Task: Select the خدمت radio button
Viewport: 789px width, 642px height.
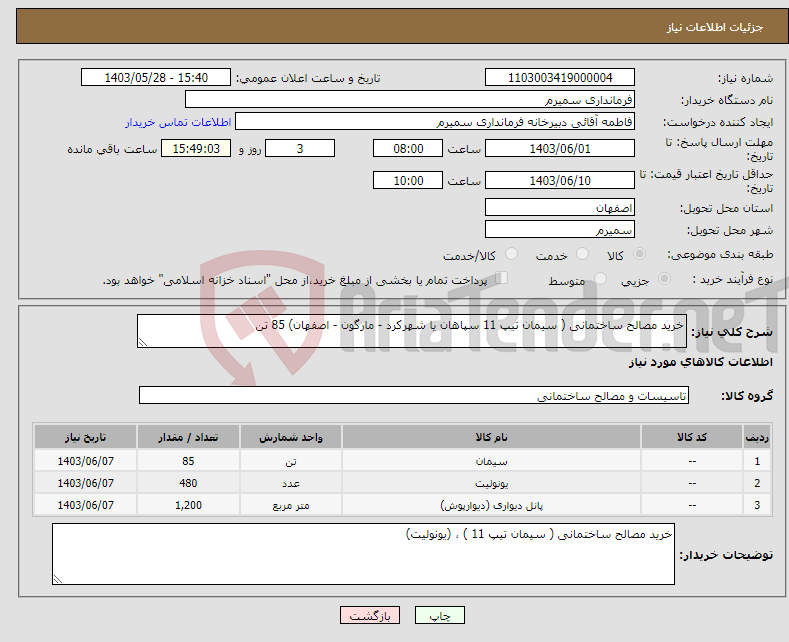Action: coord(582,254)
